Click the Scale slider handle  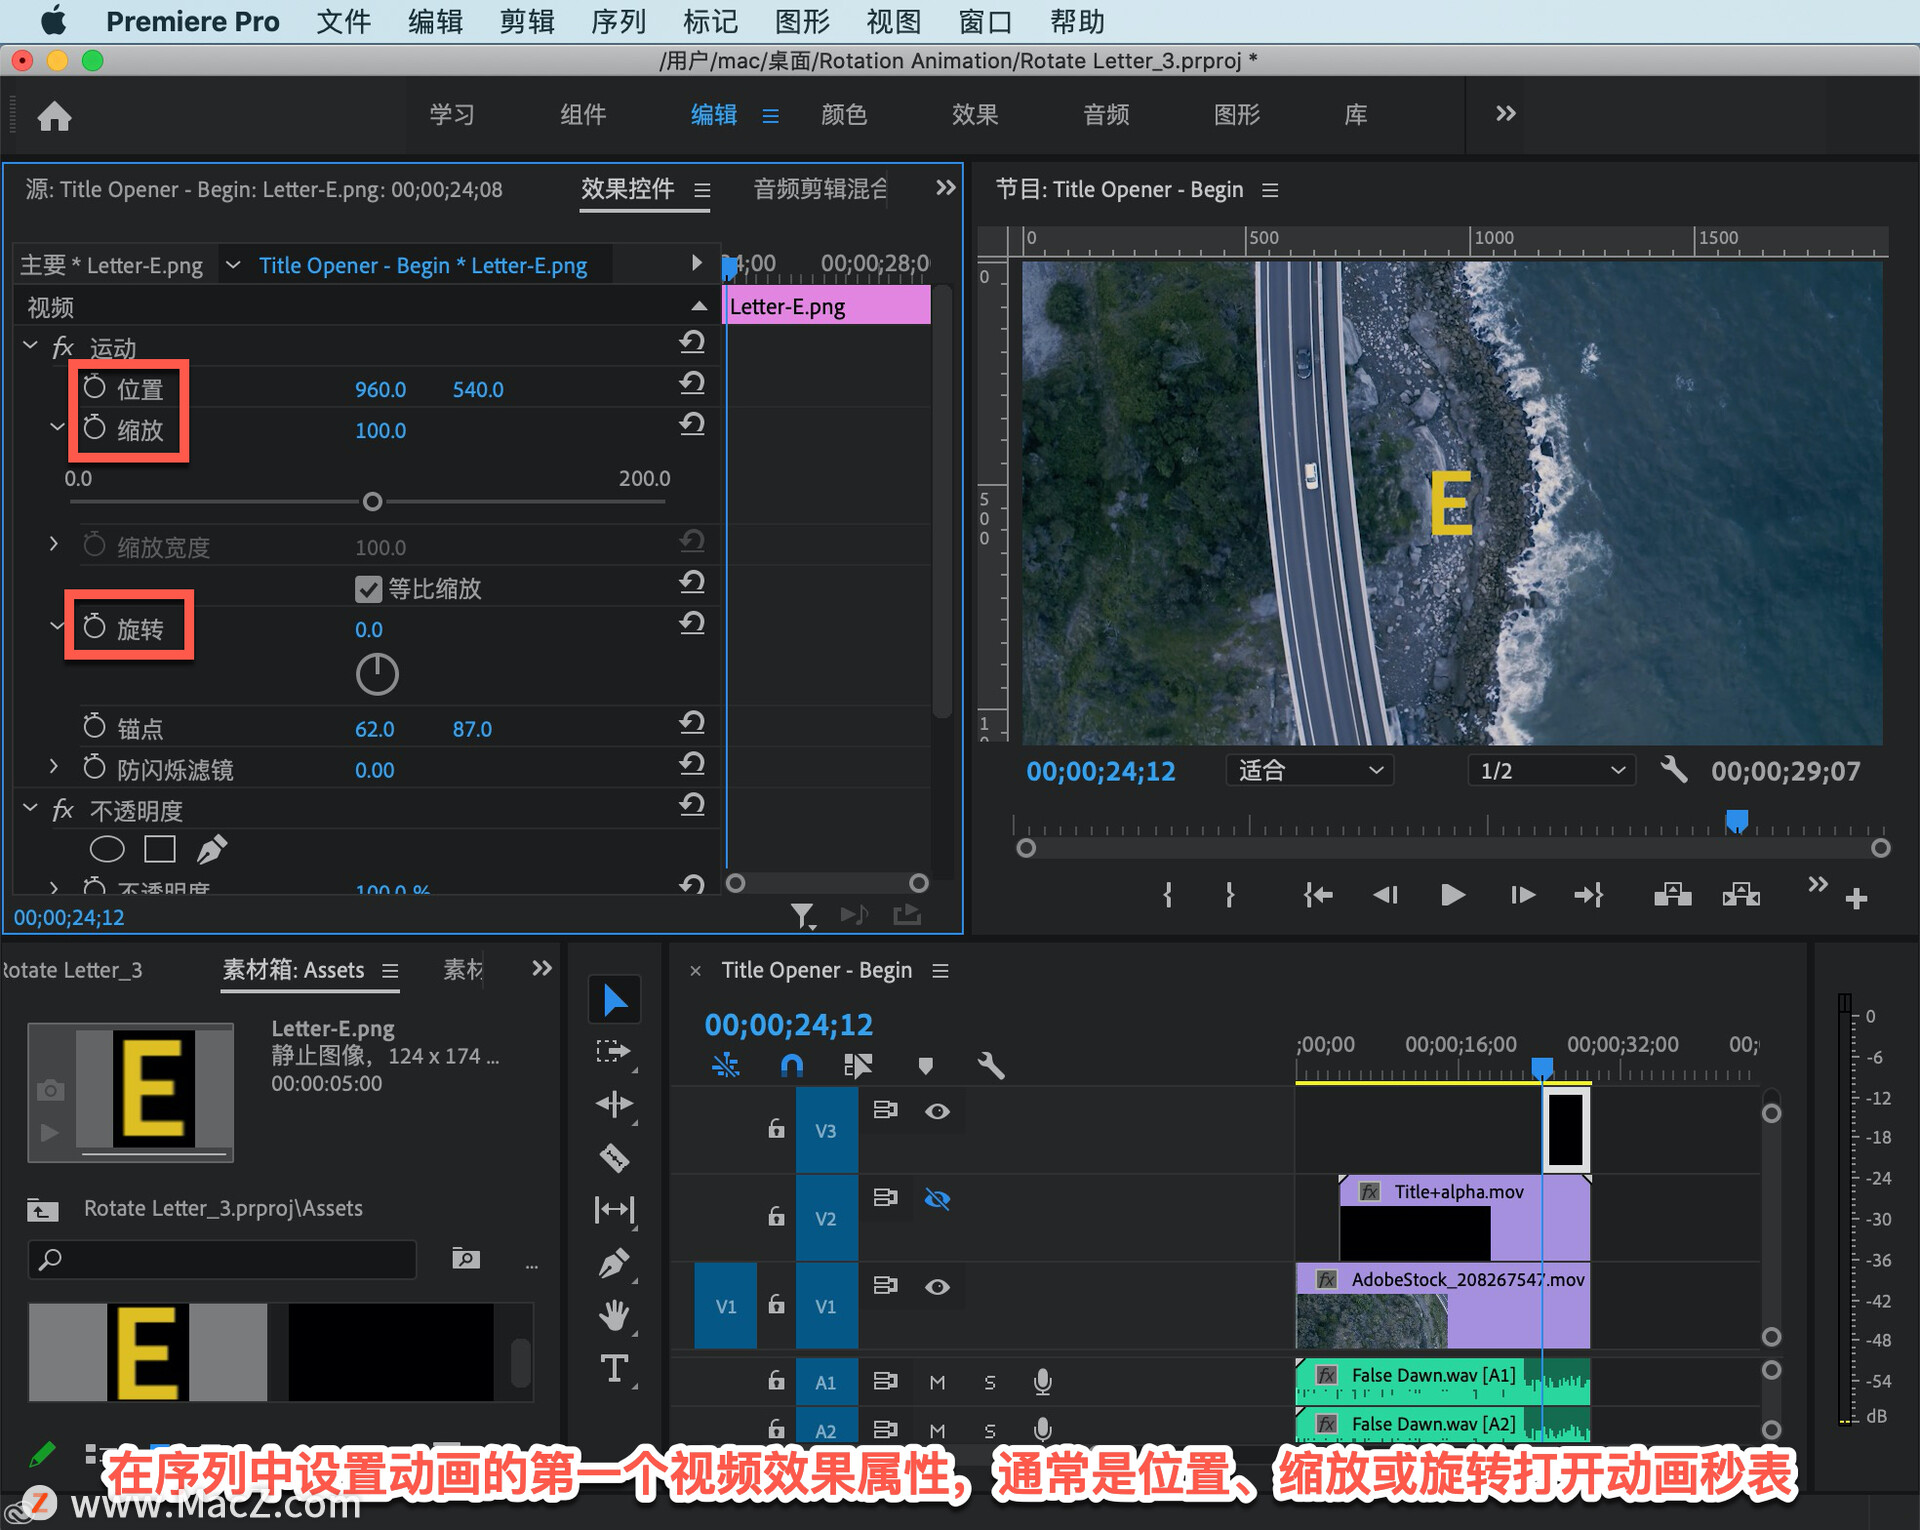(372, 502)
